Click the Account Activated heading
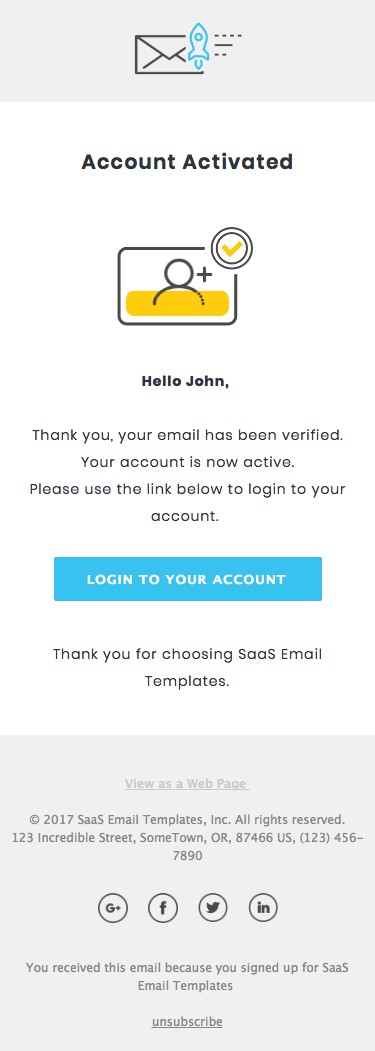 [187, 162]
